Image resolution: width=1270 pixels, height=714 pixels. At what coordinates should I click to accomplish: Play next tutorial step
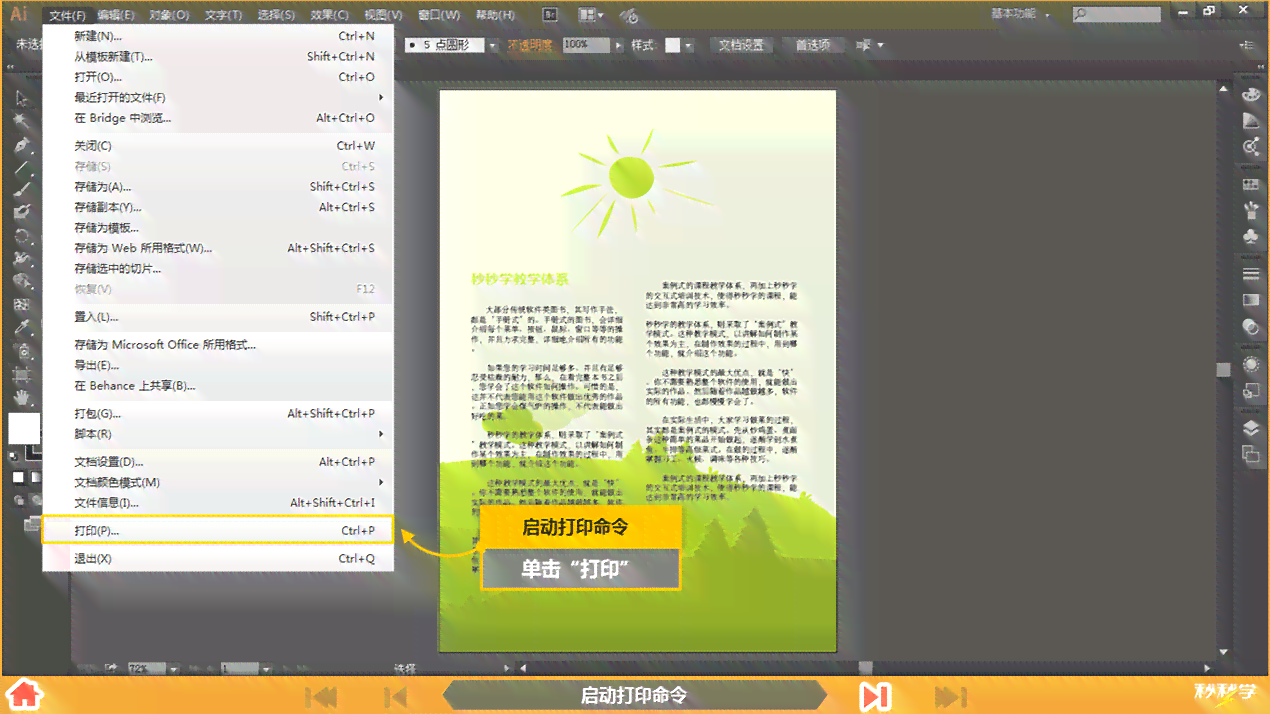tap(875, 695)
